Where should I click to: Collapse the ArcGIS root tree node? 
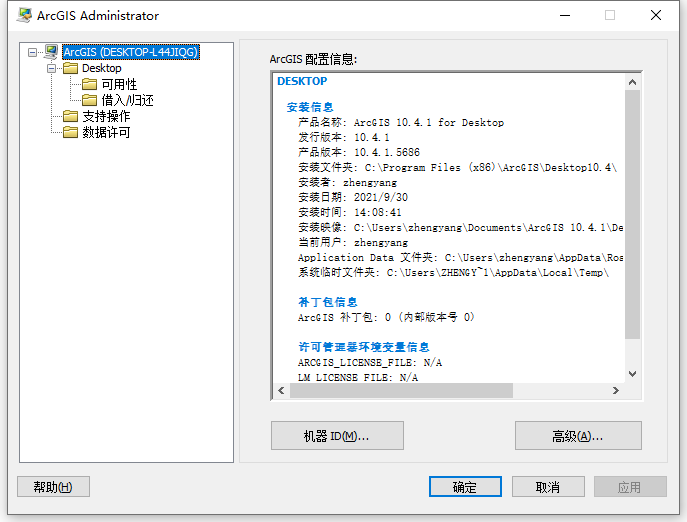pos(32,53)
